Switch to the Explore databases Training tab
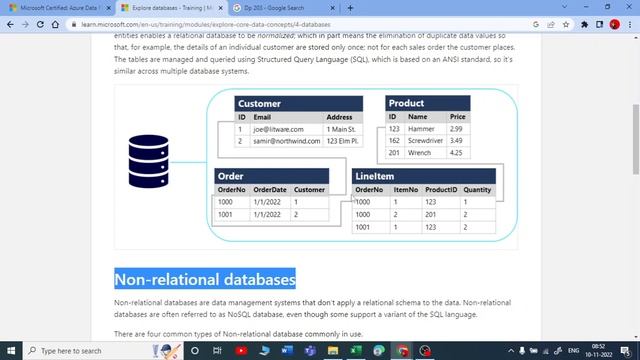This screenshot has width=640, height=360. click(171, 8)
